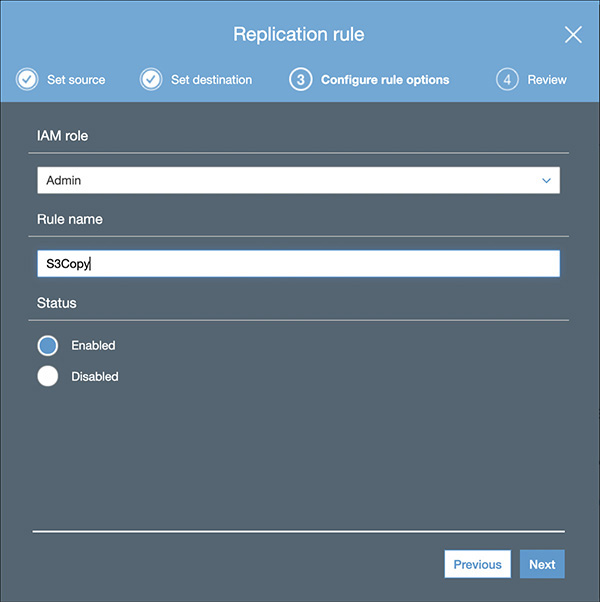Go to the Set destination step label
This screenshot has height=602, width=600.
[213, 79]
